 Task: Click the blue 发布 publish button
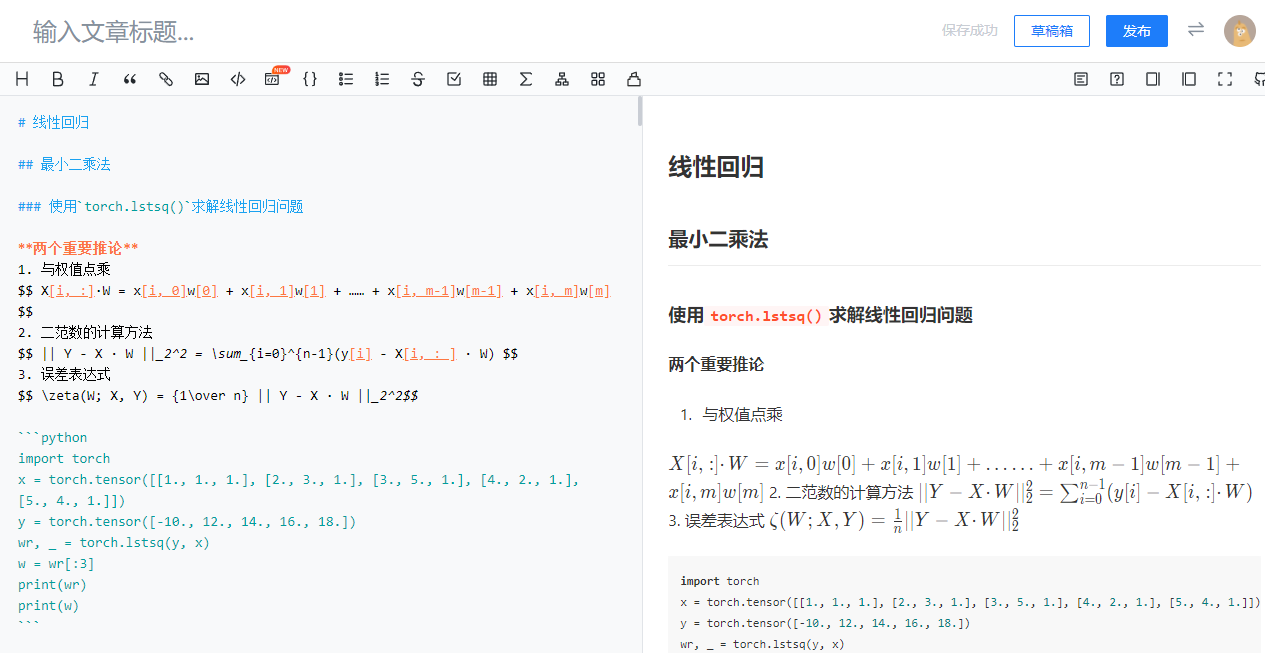[1137, 31]
